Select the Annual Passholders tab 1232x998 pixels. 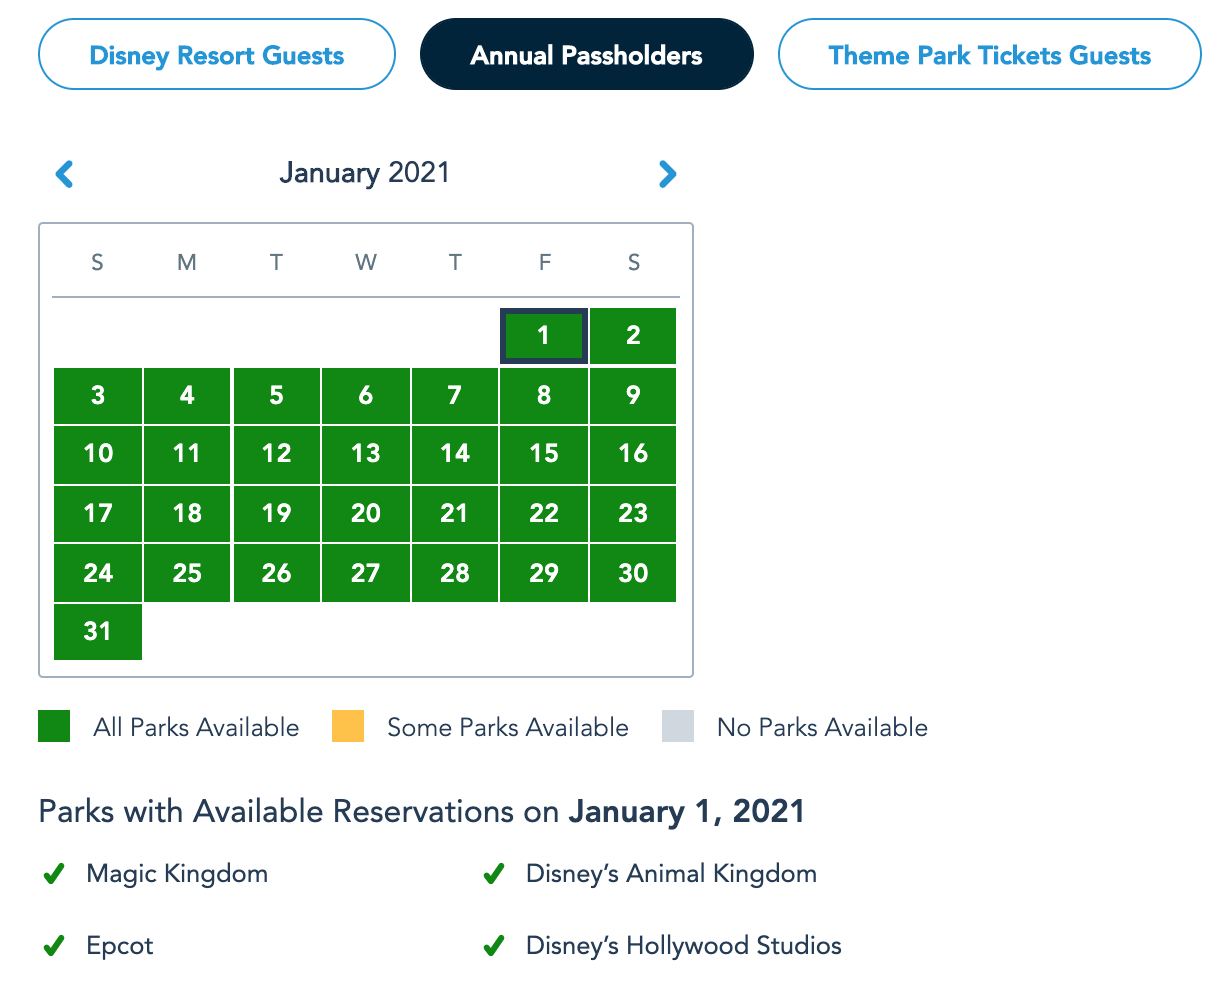[586, 55]
